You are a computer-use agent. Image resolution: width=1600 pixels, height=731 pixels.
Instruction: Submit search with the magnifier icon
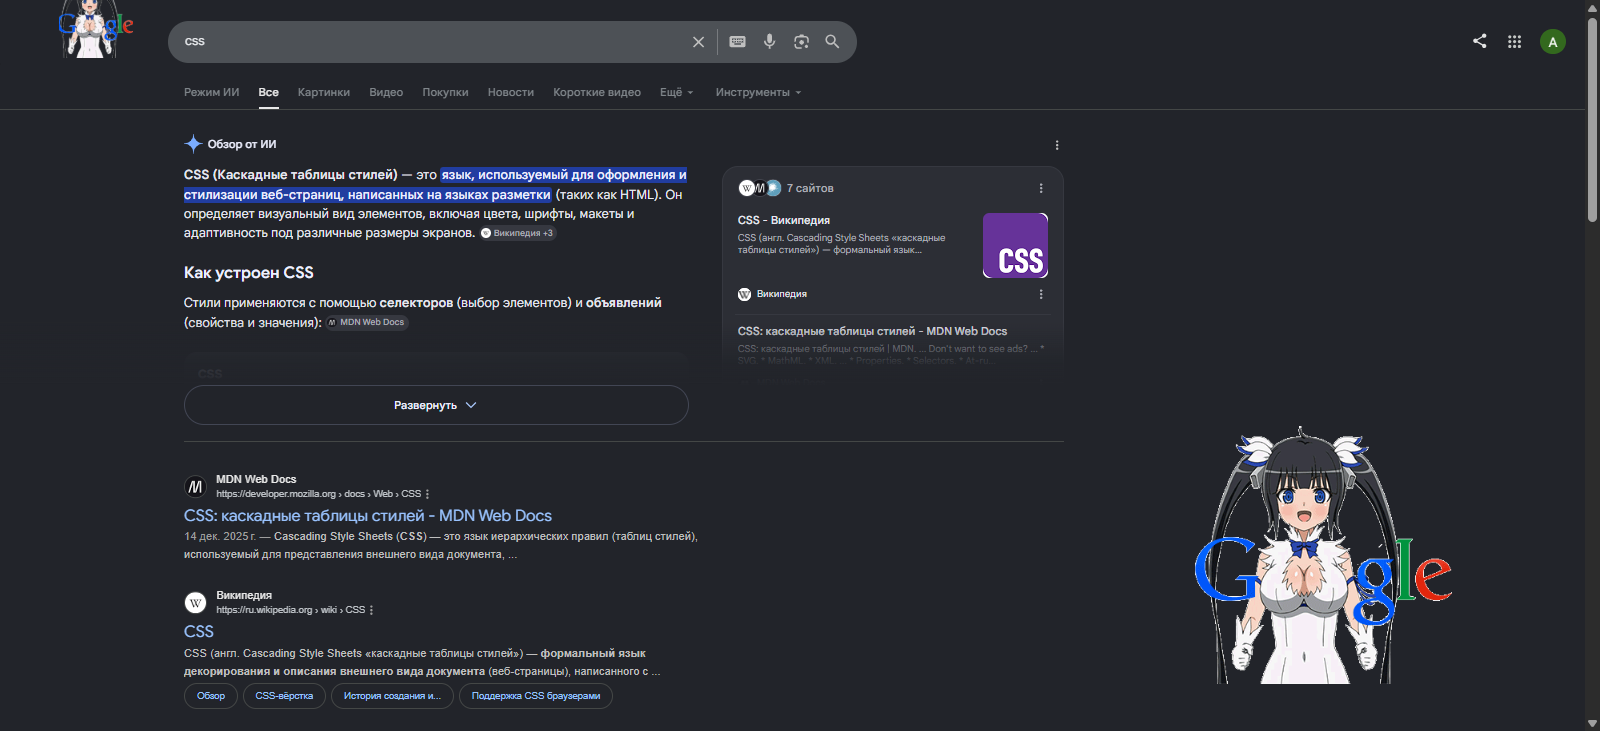coord(832,42)
